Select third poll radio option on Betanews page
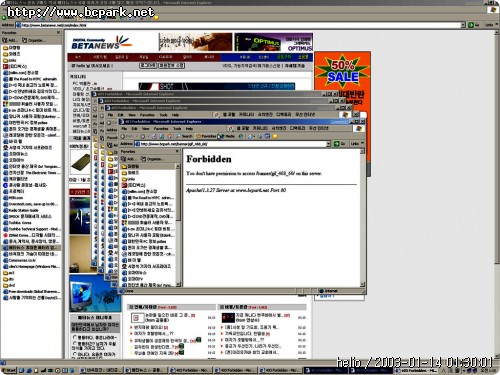The width and height of the screenshot is (500, 375). click(75, 354)
